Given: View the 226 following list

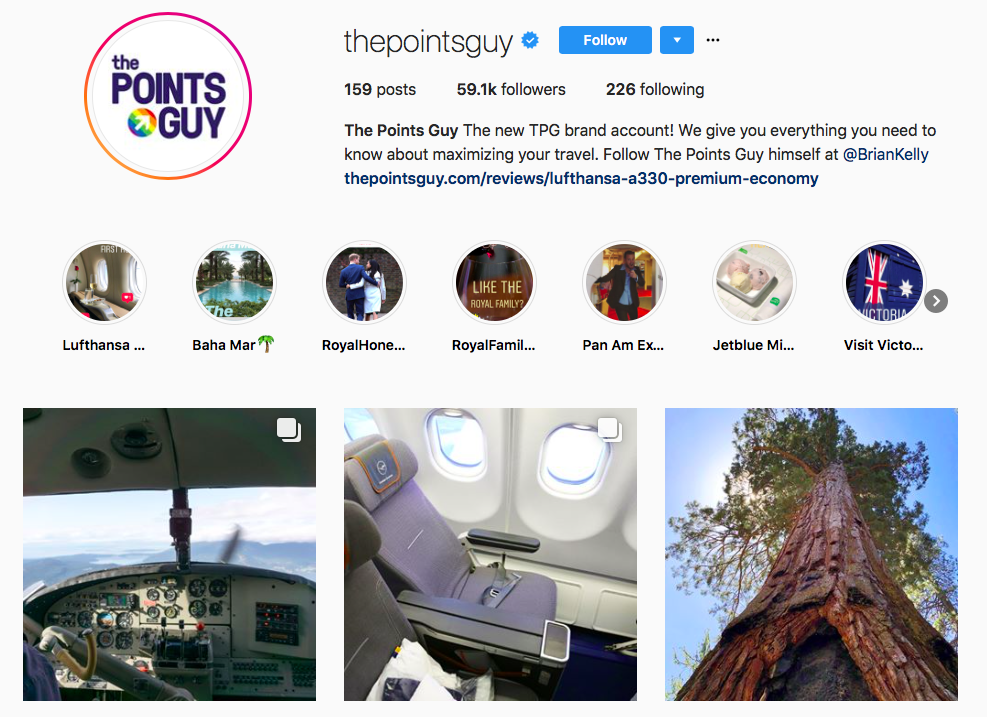Looking at the screenshot, I should (x=655, y=89).
